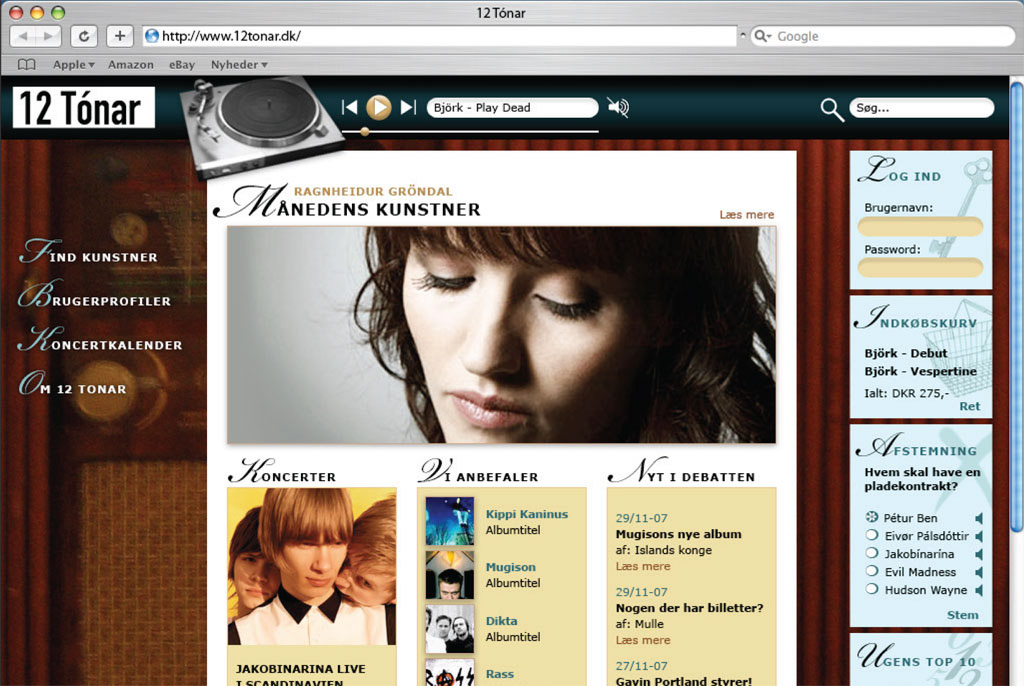Preview Eivør Pálsdóttir with speaker icon
Image resolution: width=1024 pixels, height=686 pixels.
click(x=979, y=536)
